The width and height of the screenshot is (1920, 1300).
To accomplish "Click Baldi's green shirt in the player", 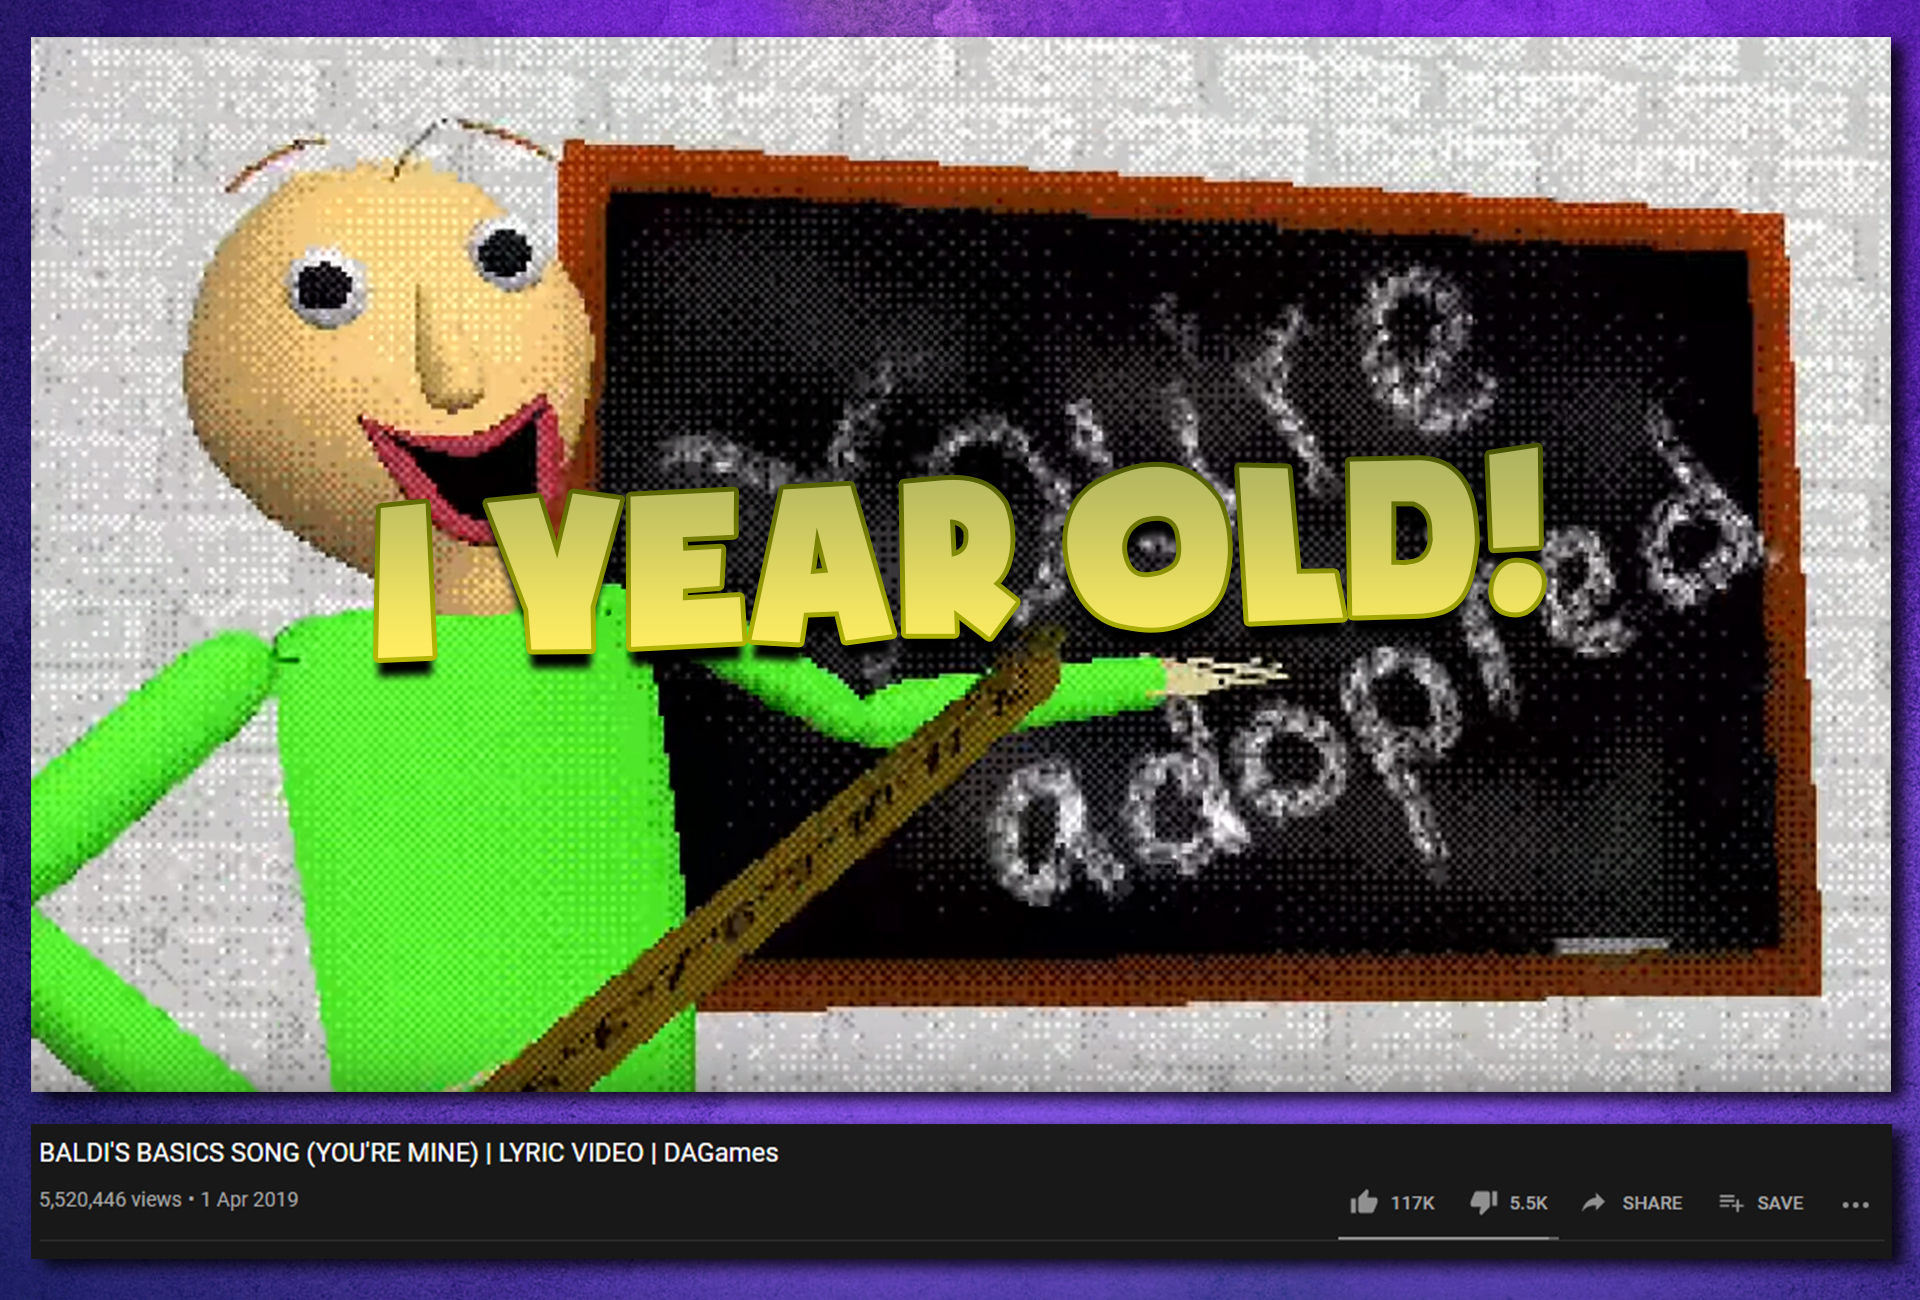I will pyautogui.click(x=470, y=830).
